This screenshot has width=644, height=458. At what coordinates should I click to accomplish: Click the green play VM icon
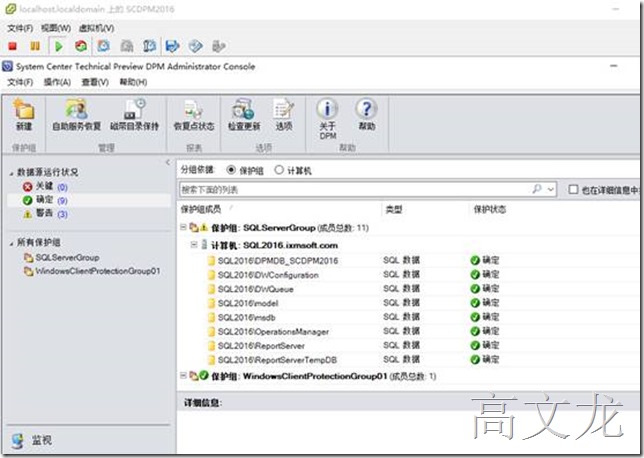point(58,46)
